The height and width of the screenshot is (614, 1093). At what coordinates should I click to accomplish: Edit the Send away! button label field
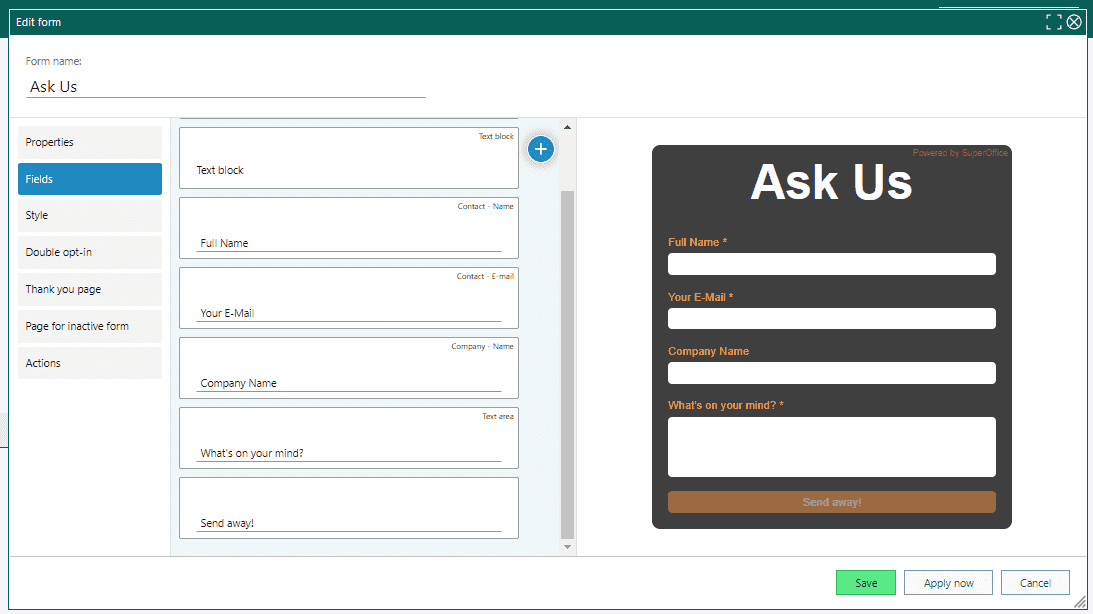349,523
